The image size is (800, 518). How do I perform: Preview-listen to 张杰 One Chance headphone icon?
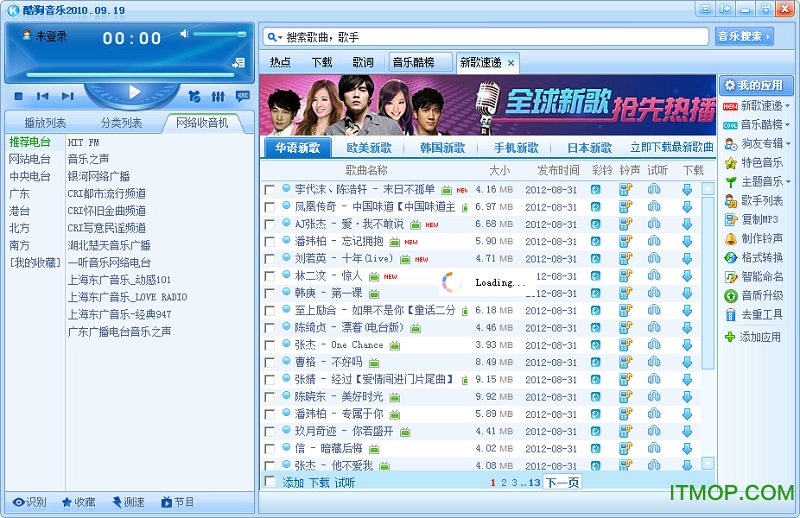[654, 344]
